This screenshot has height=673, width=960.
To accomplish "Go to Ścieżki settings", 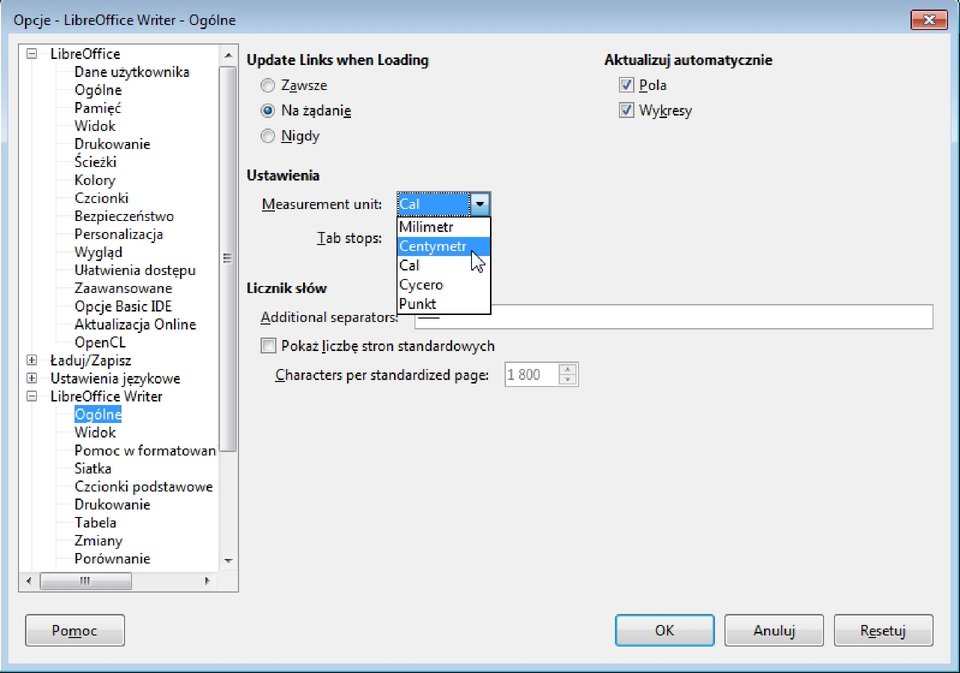I will click(96, 162).
